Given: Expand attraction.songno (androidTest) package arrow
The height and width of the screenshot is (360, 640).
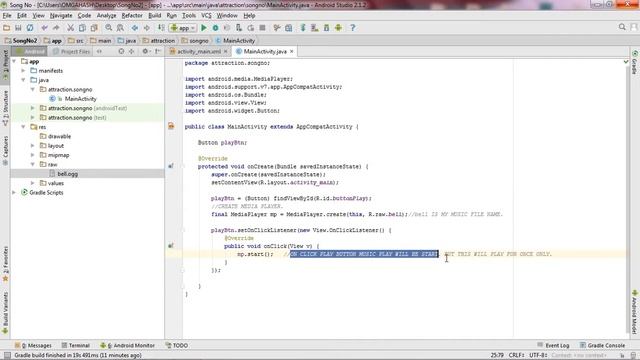Looking at the screenshot, I should (x=33, y=108).
